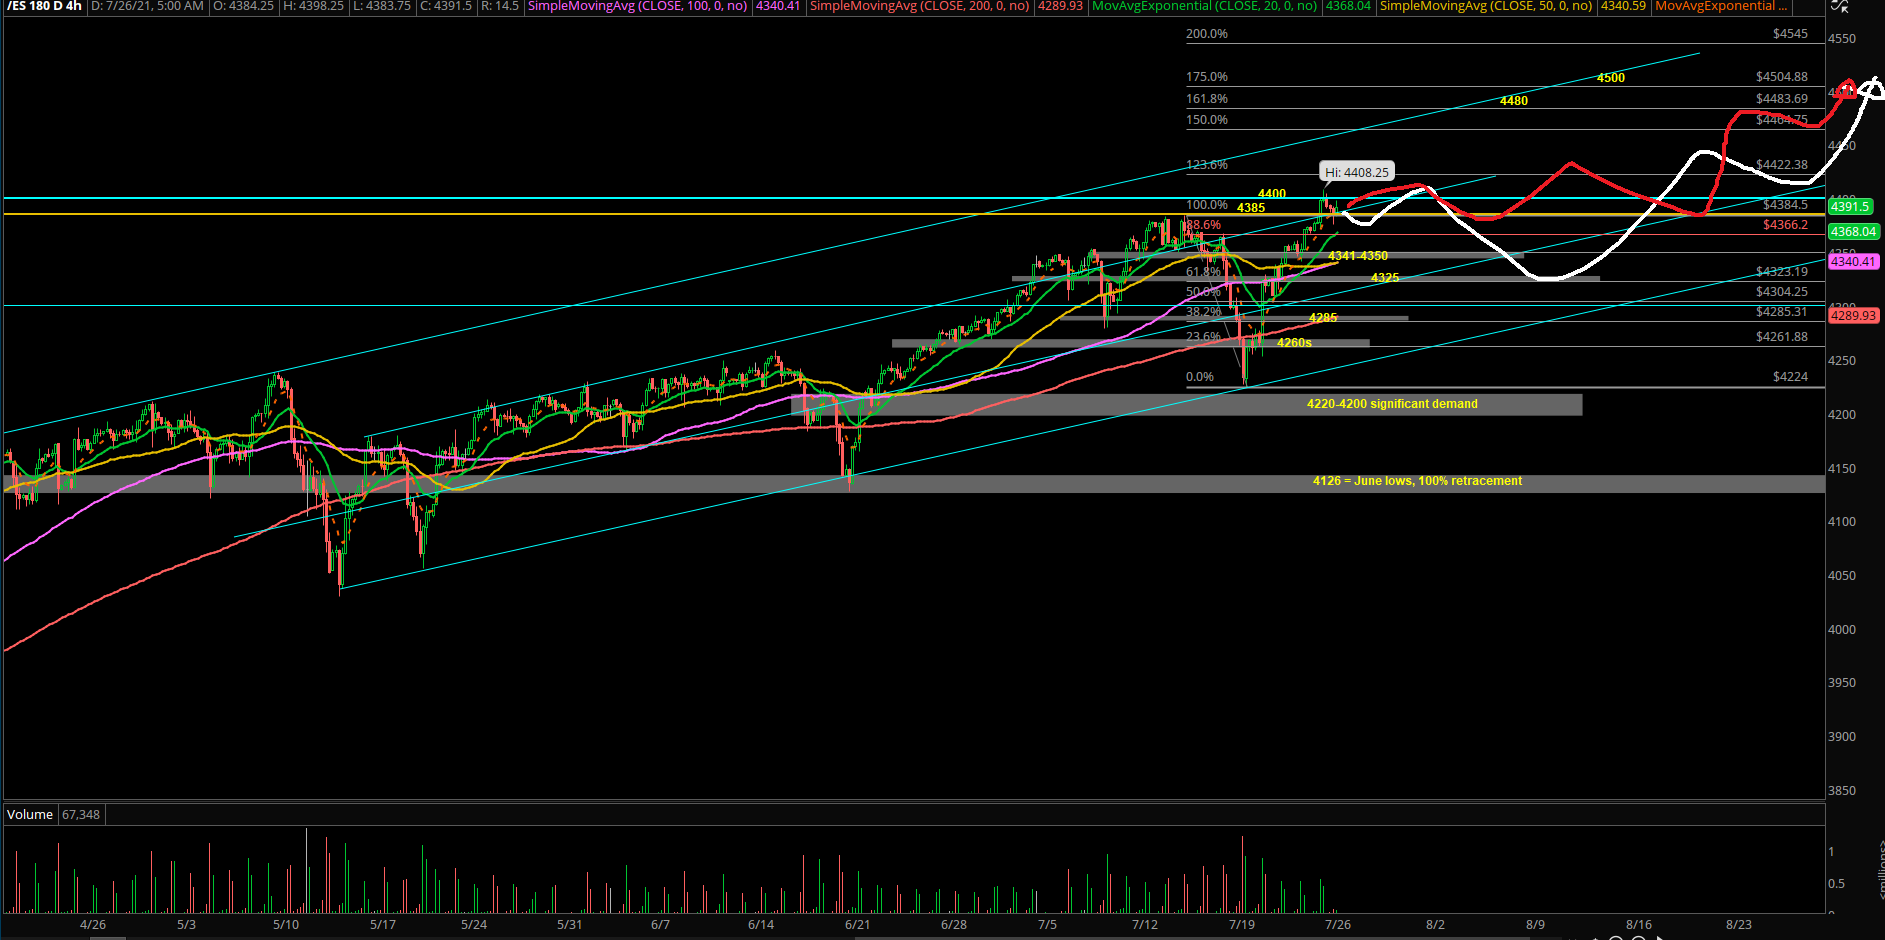Open the /ES 180 D 4h timeframe selector

coord(40,6)
